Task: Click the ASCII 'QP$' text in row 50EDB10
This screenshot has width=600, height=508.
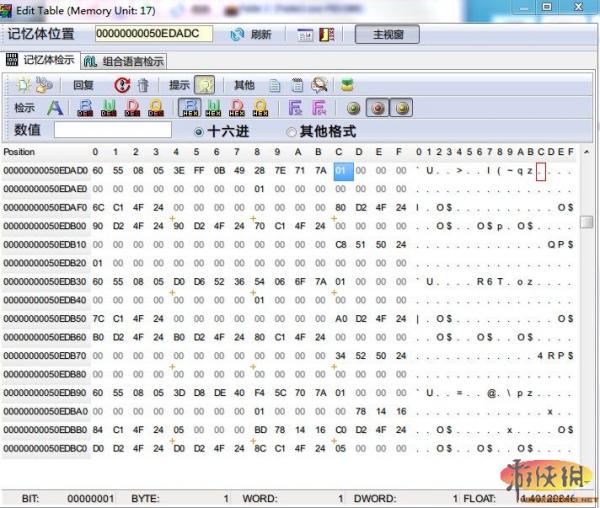Action: (x=560, y=245)
